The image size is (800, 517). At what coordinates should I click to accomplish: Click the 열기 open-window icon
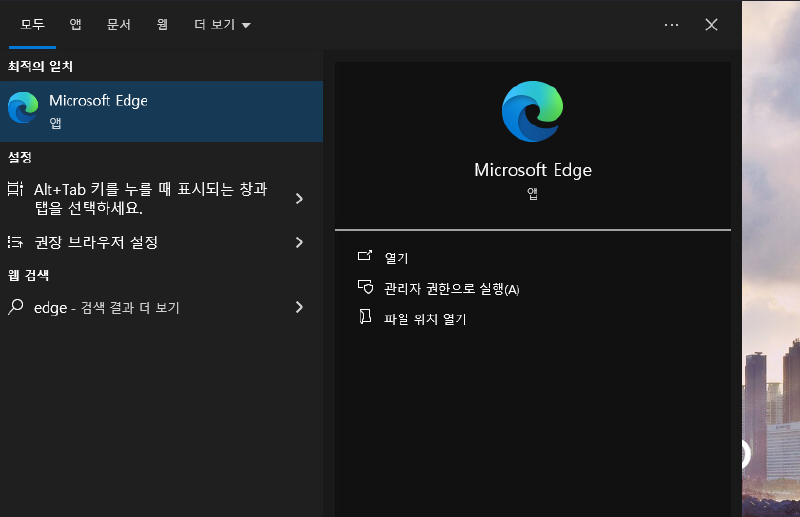point(365,257)
